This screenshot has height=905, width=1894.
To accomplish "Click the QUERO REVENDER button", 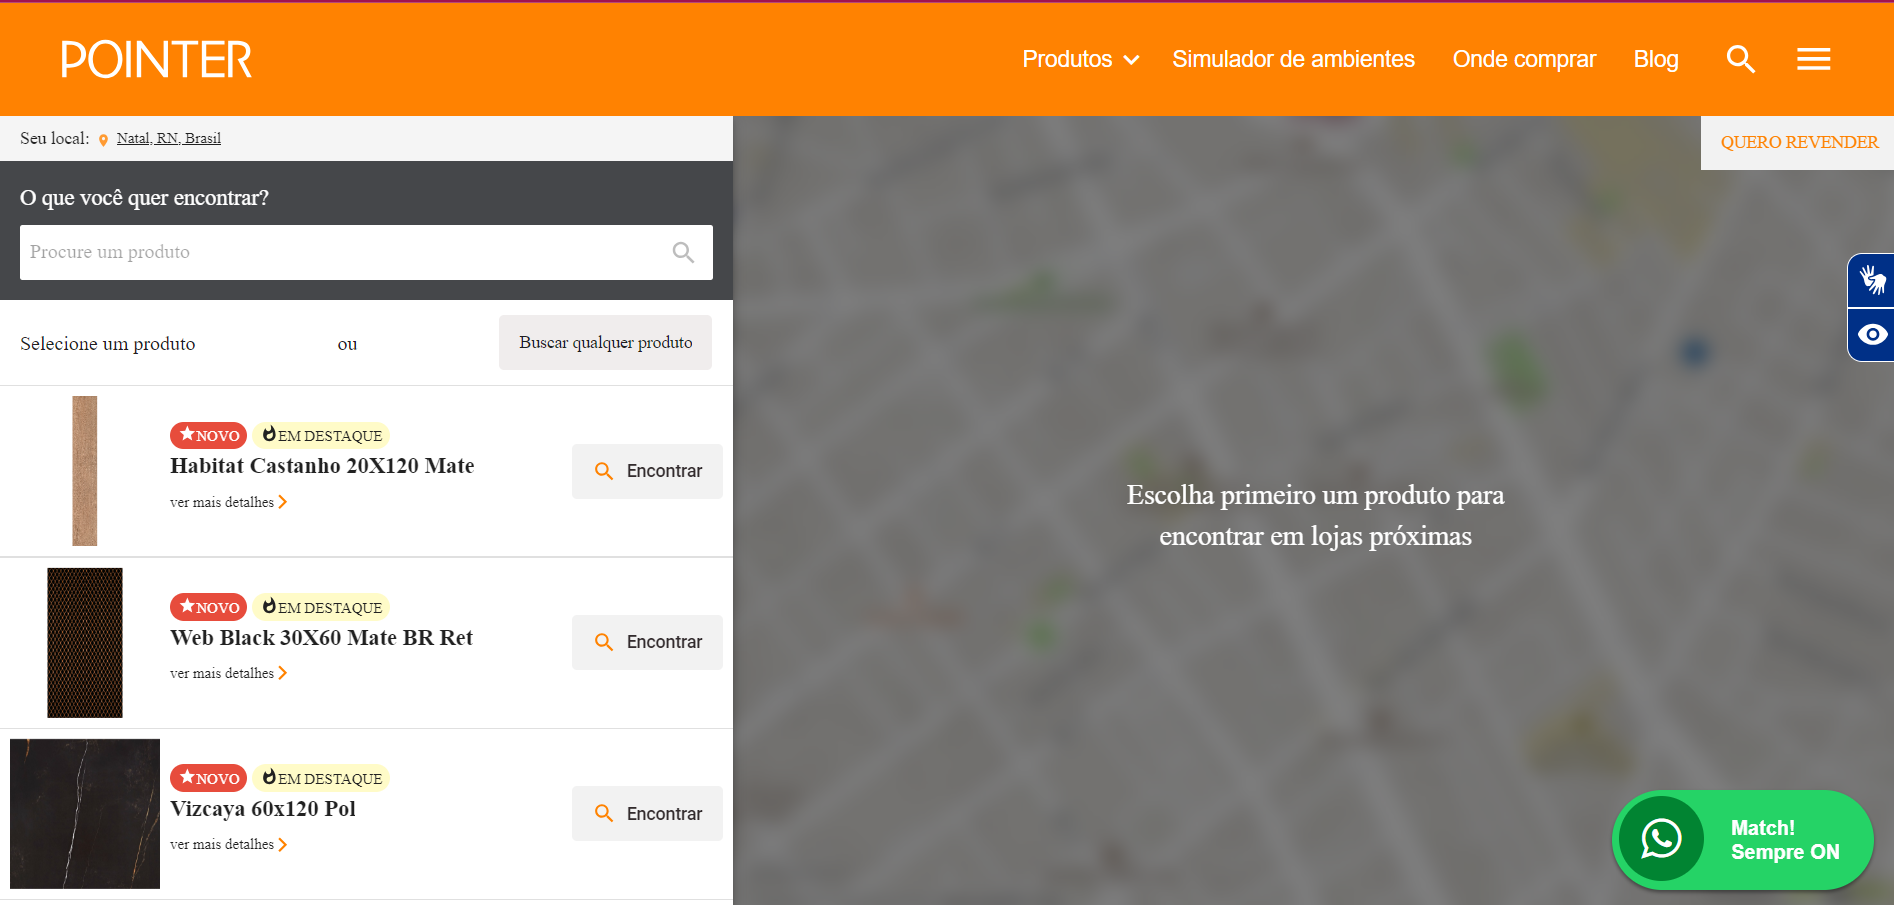I will pyautogui.click(x=1798, y=142).
